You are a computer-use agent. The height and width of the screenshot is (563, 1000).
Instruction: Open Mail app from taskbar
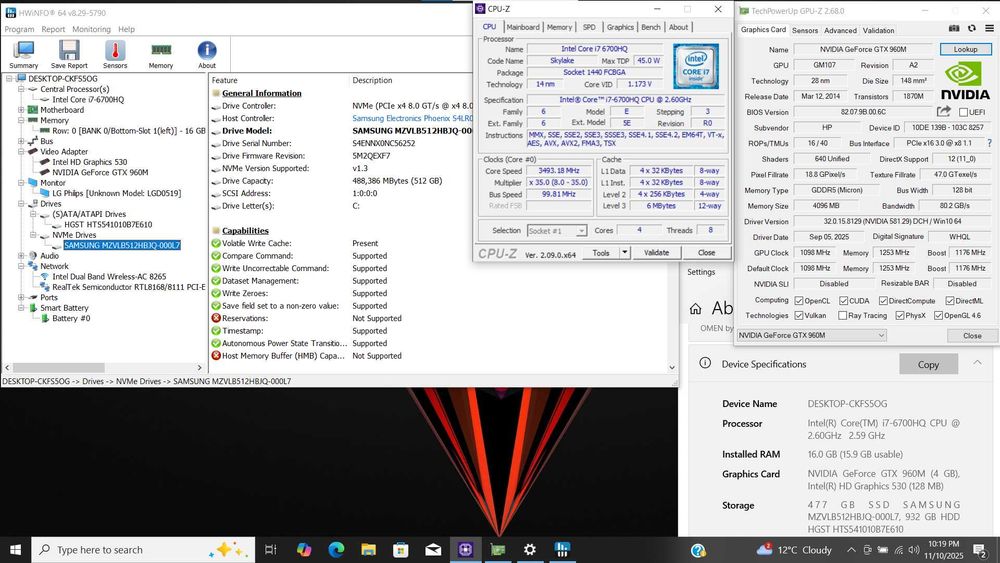tap(433, 550)
